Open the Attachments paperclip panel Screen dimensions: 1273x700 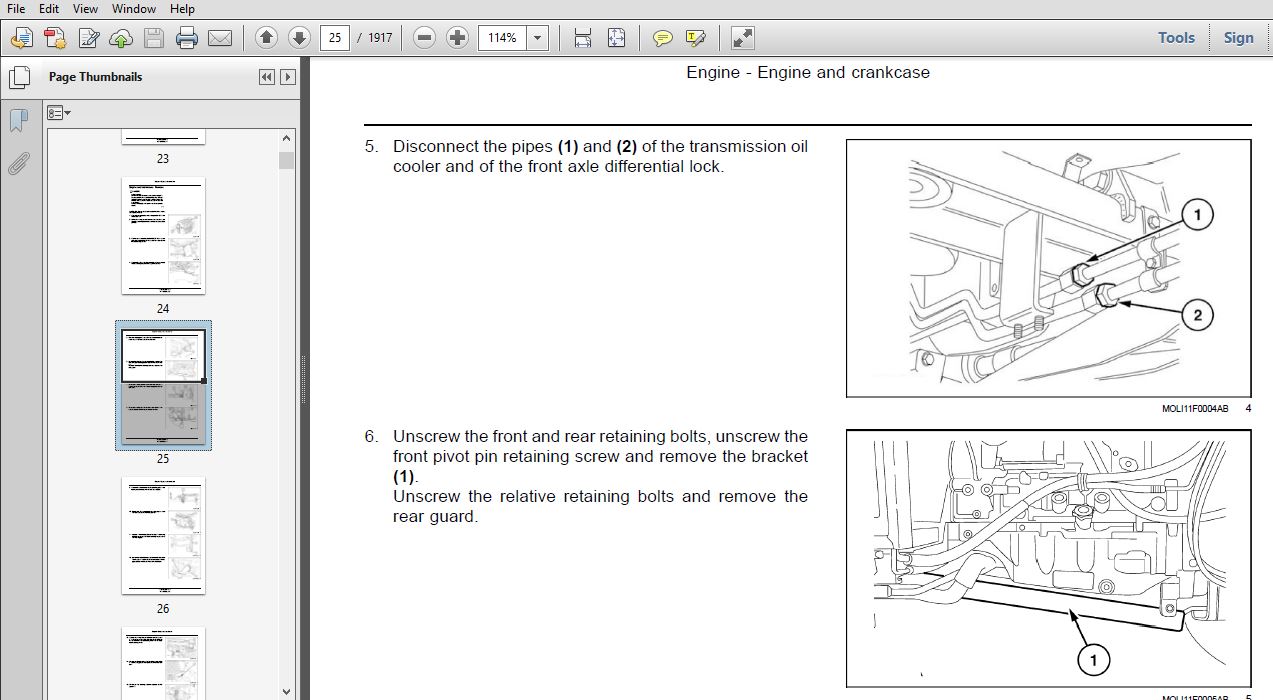tap(18, 164)
